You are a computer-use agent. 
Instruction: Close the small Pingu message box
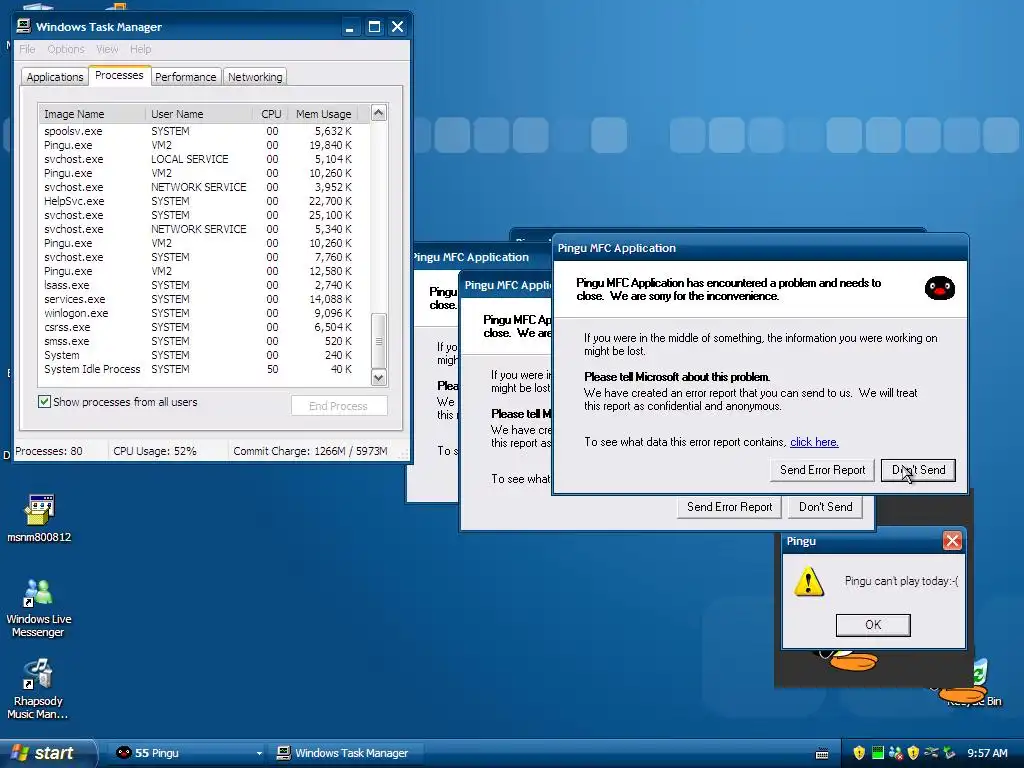[952, 541]
